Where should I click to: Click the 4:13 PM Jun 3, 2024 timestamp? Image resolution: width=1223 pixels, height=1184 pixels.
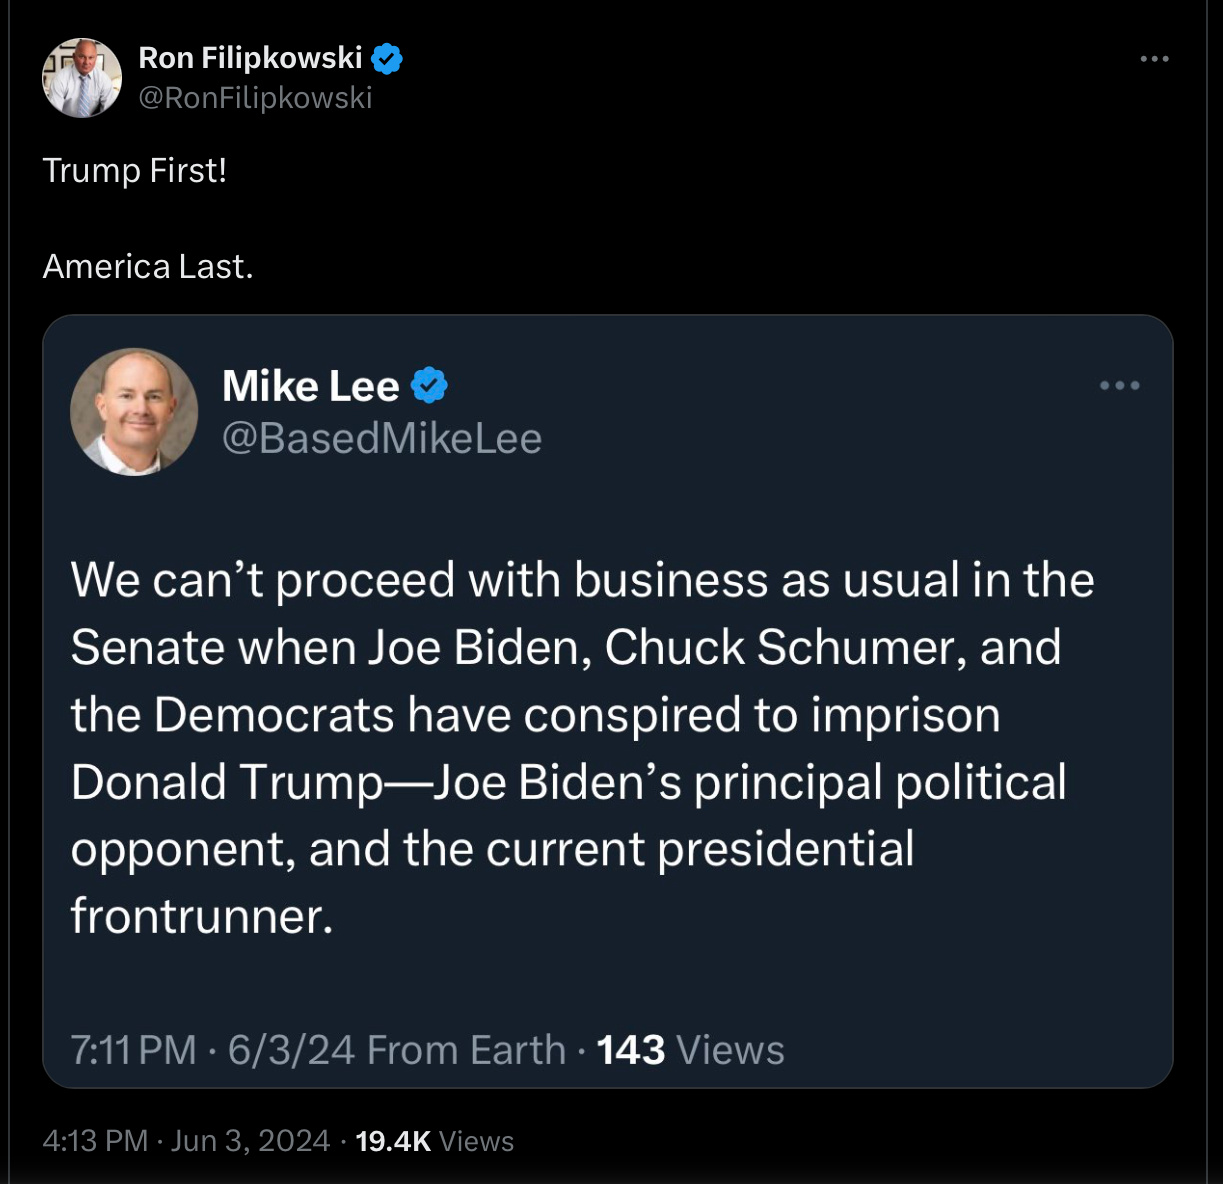[186, 1141]
